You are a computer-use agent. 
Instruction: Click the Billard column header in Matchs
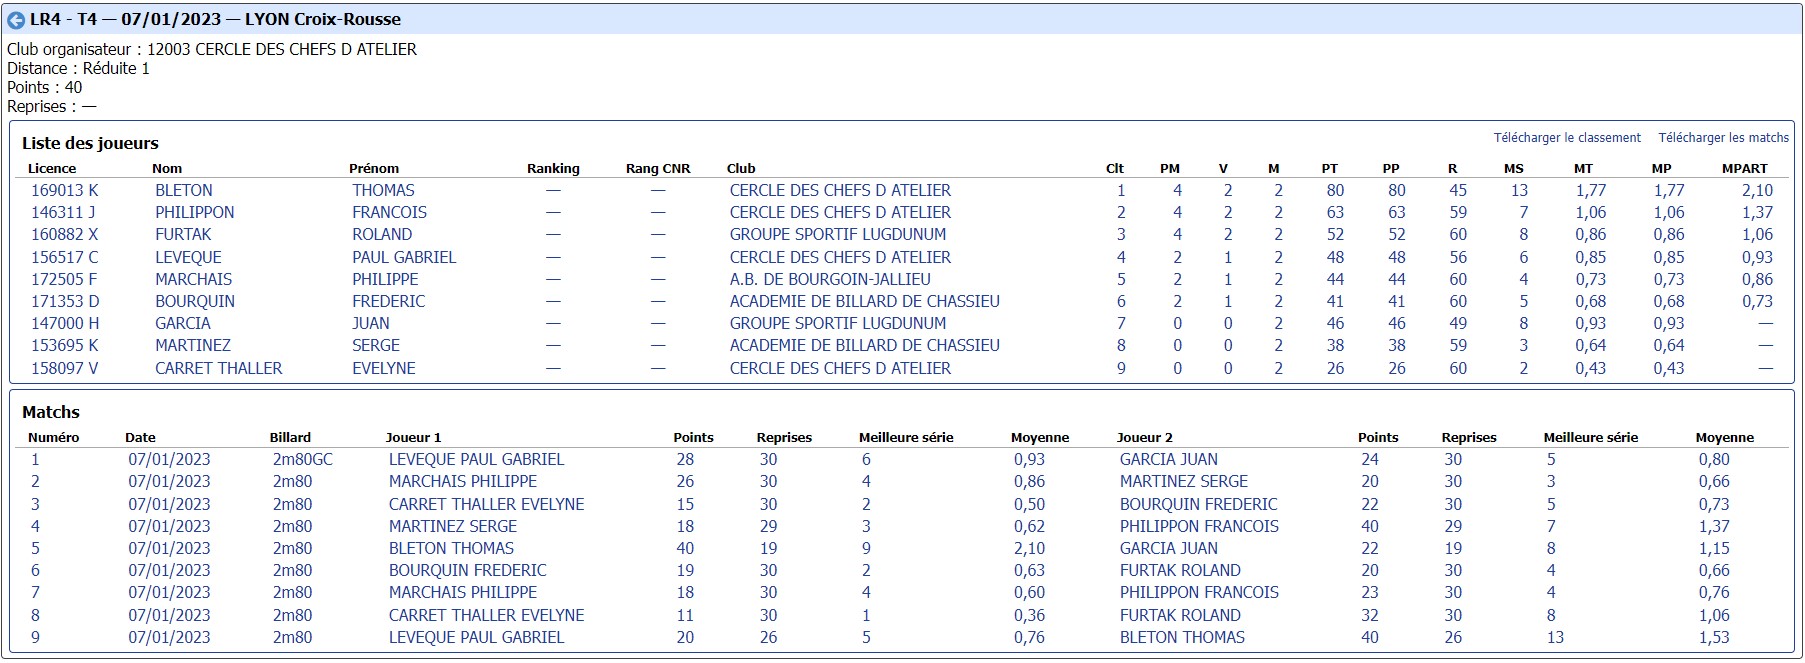click(x=290, y=437)
